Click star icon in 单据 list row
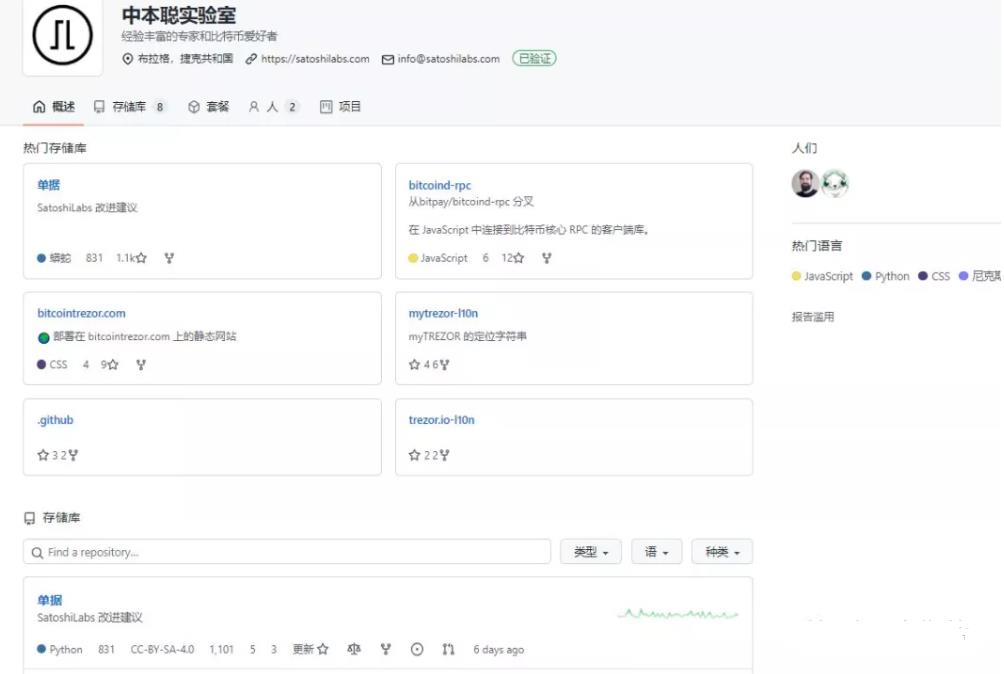The height and width of the screenshot is (674, 1004). (x=323, y=650)
